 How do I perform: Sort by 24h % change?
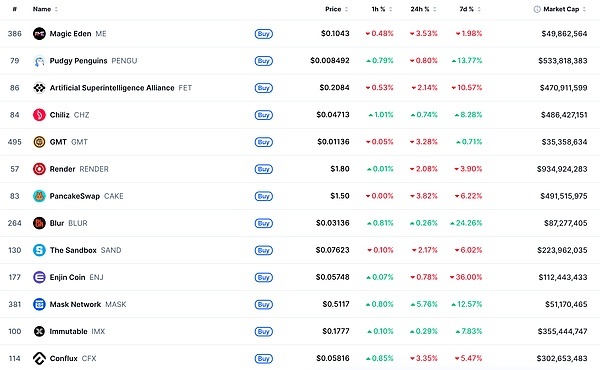coord(423,9)
